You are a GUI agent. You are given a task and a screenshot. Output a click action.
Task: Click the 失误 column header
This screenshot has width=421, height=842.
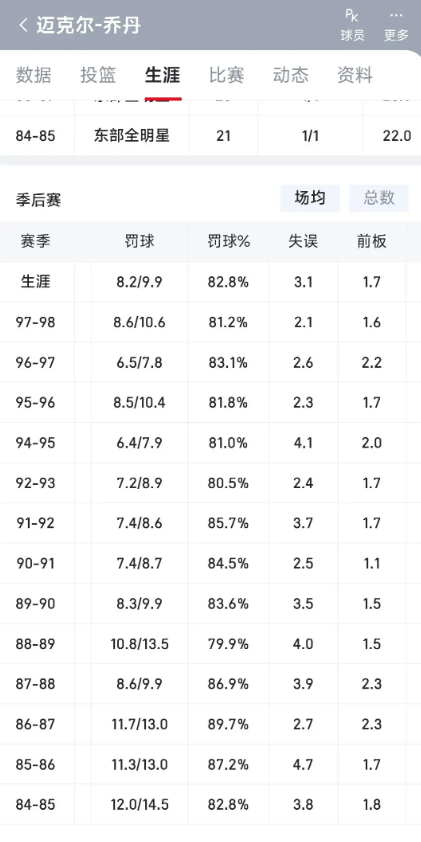coord(303,242)
